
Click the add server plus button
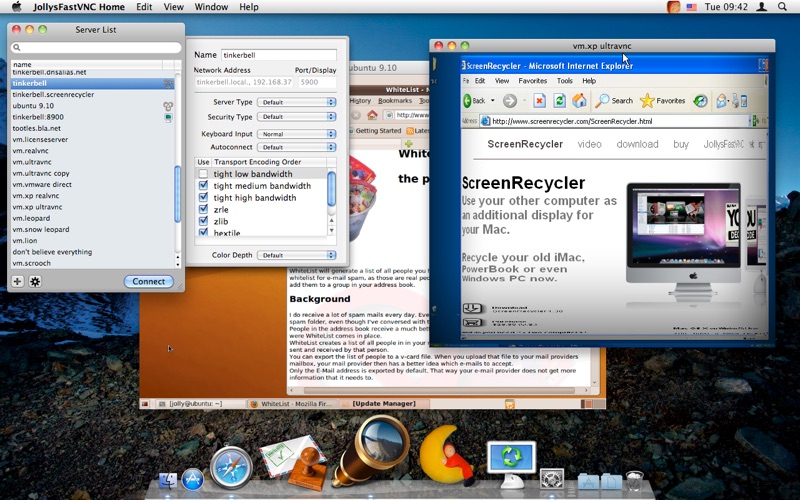pos(17,282)
